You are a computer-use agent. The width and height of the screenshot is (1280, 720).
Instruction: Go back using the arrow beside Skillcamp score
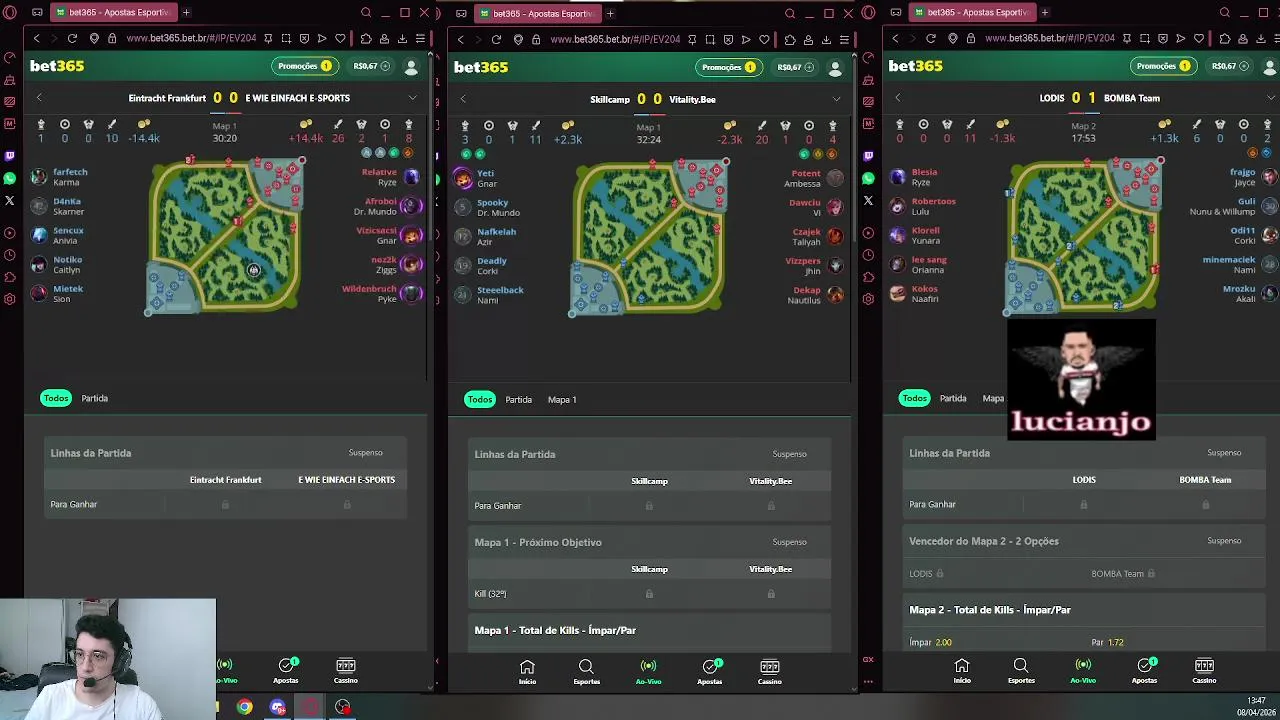coord(463,99)
